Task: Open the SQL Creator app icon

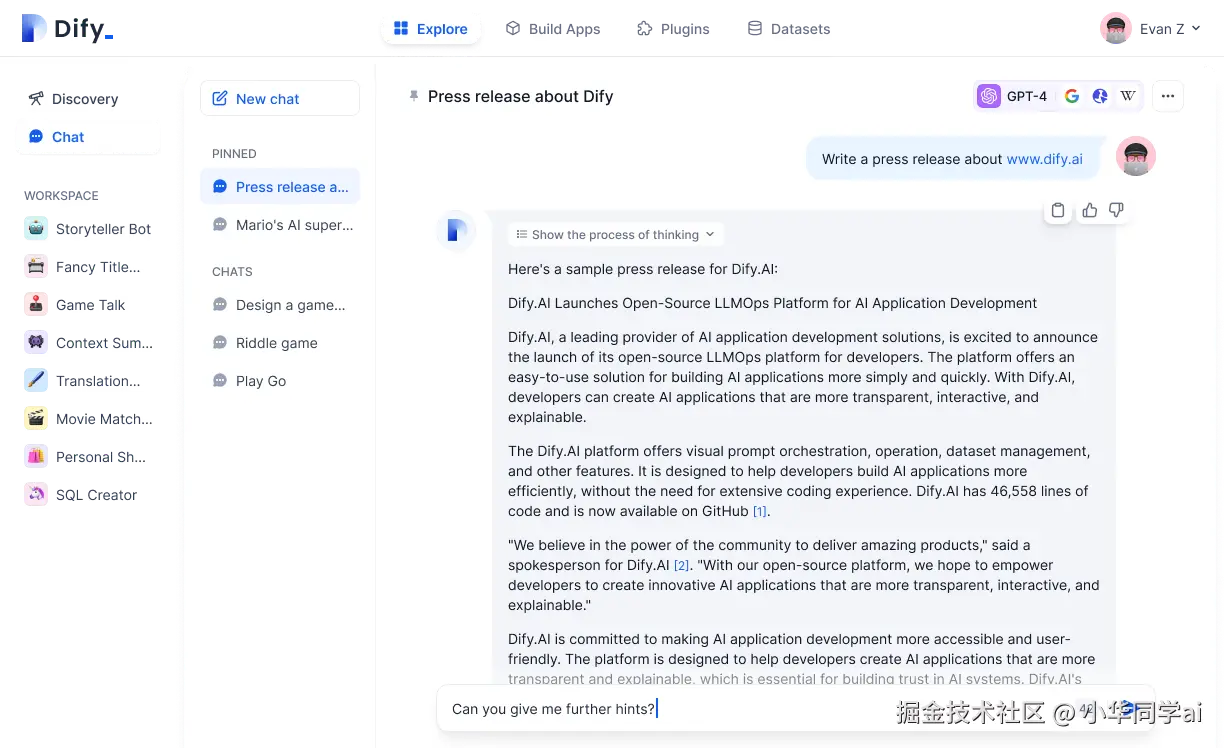Action: click(36, 495)
